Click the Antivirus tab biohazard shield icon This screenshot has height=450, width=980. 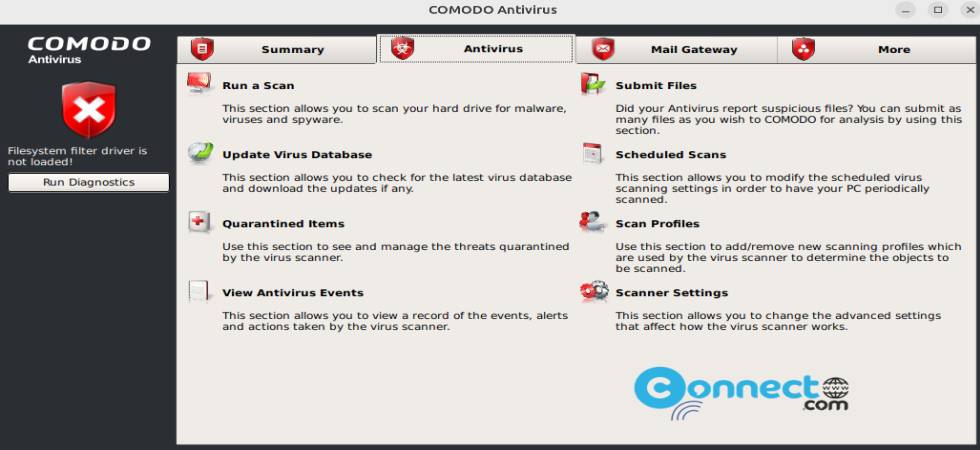(x=402, y=48)
